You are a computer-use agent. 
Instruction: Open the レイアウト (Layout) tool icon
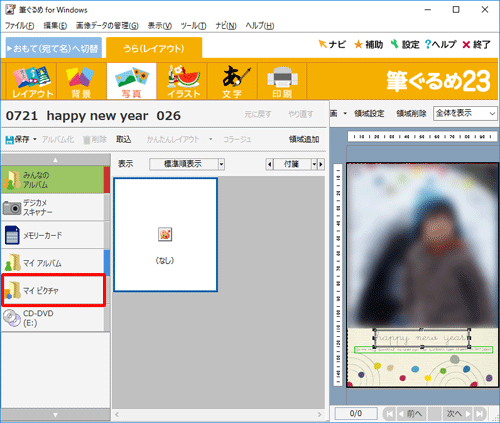[32, 81]
